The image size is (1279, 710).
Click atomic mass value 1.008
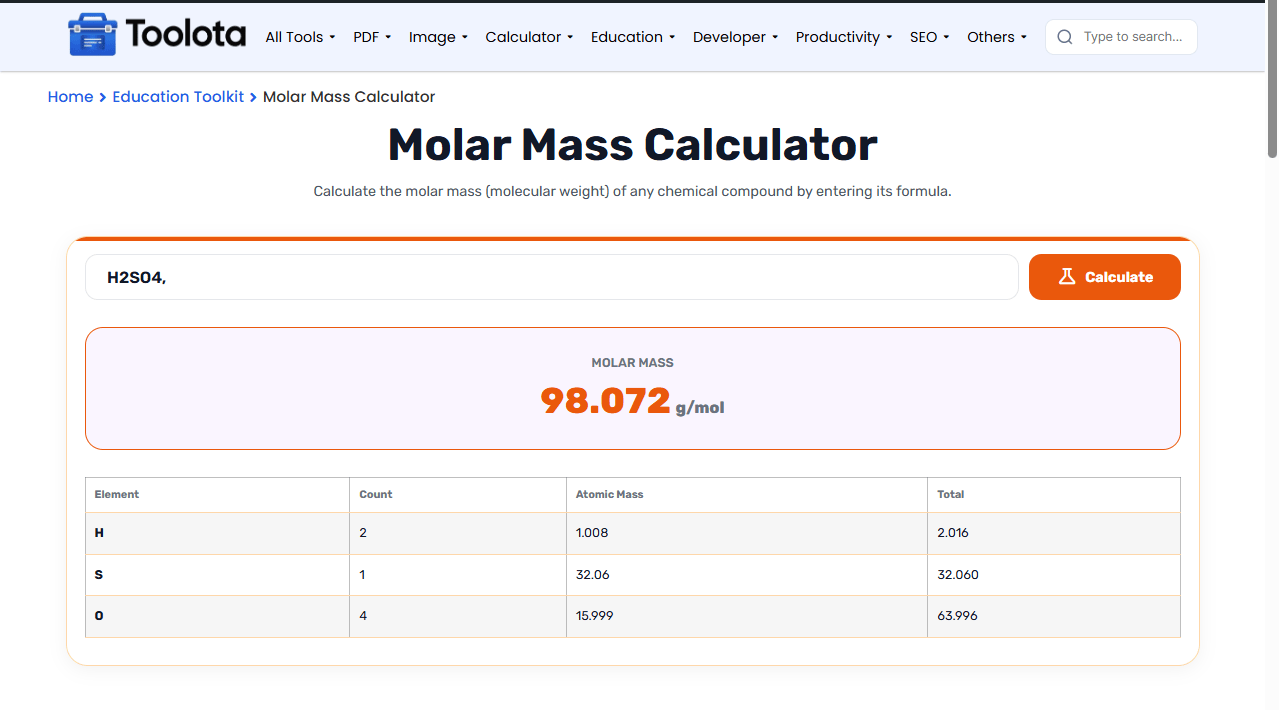[x=592, y=533]
